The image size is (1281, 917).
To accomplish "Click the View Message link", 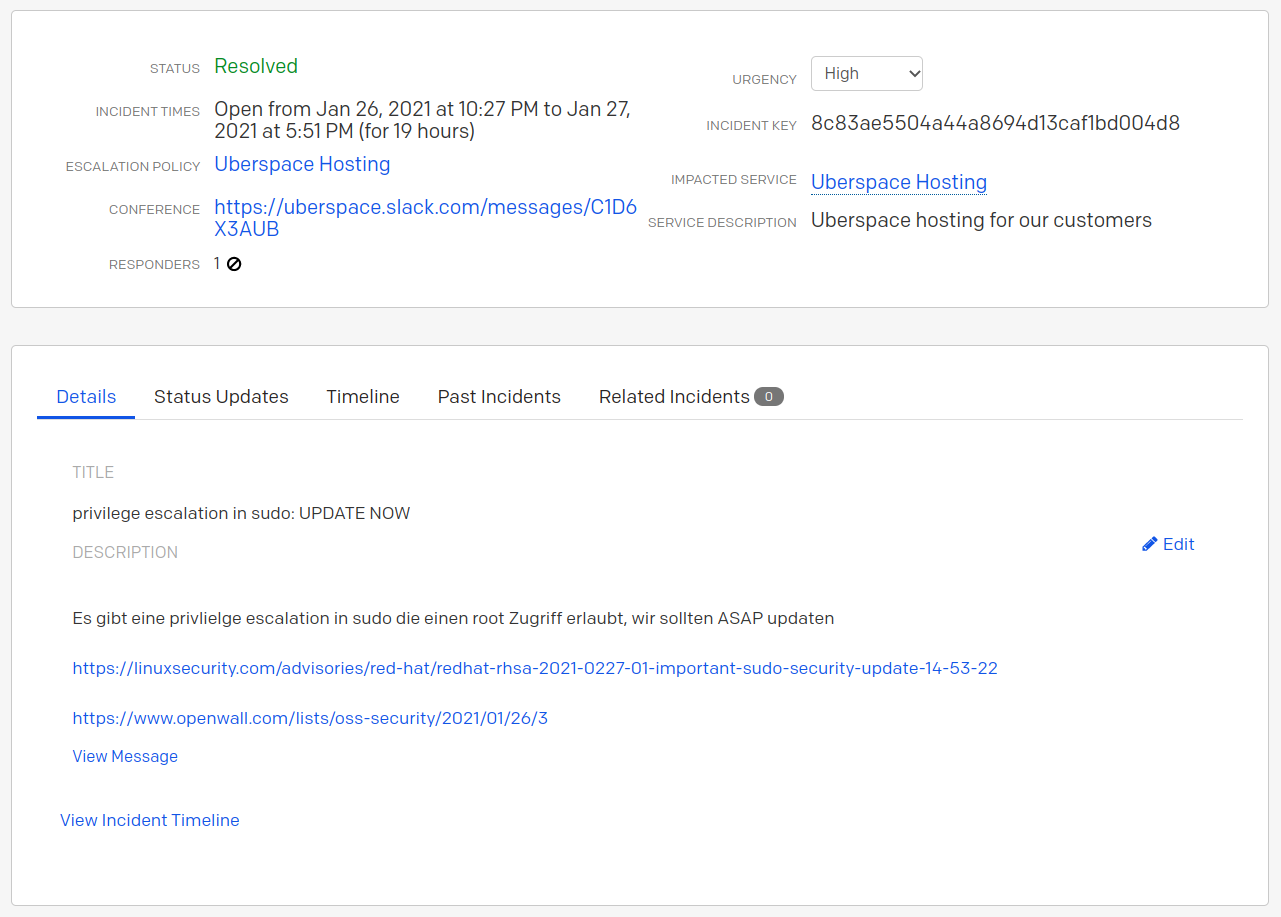I will (x=125, y=756).
